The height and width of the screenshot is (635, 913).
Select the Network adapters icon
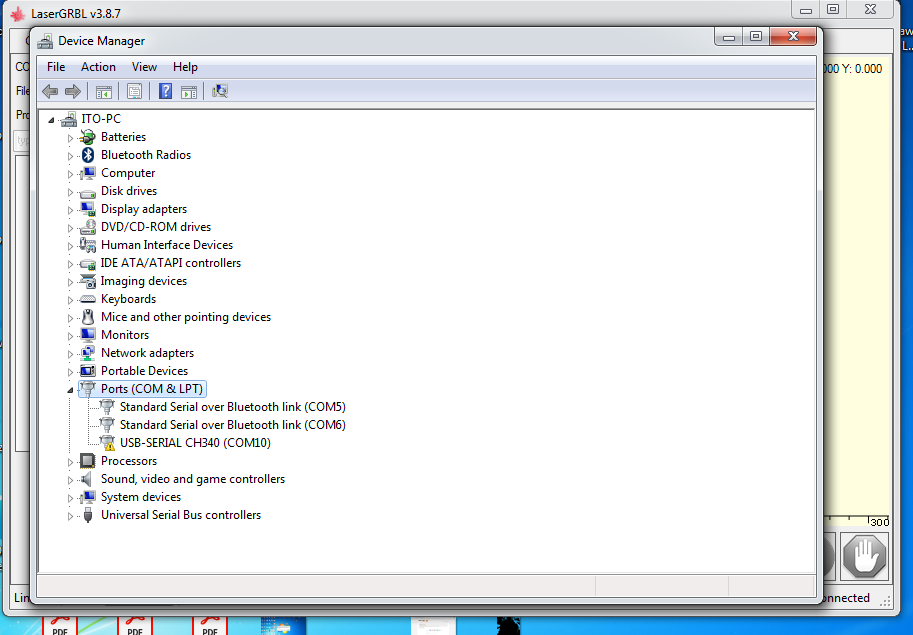[88, 353]
